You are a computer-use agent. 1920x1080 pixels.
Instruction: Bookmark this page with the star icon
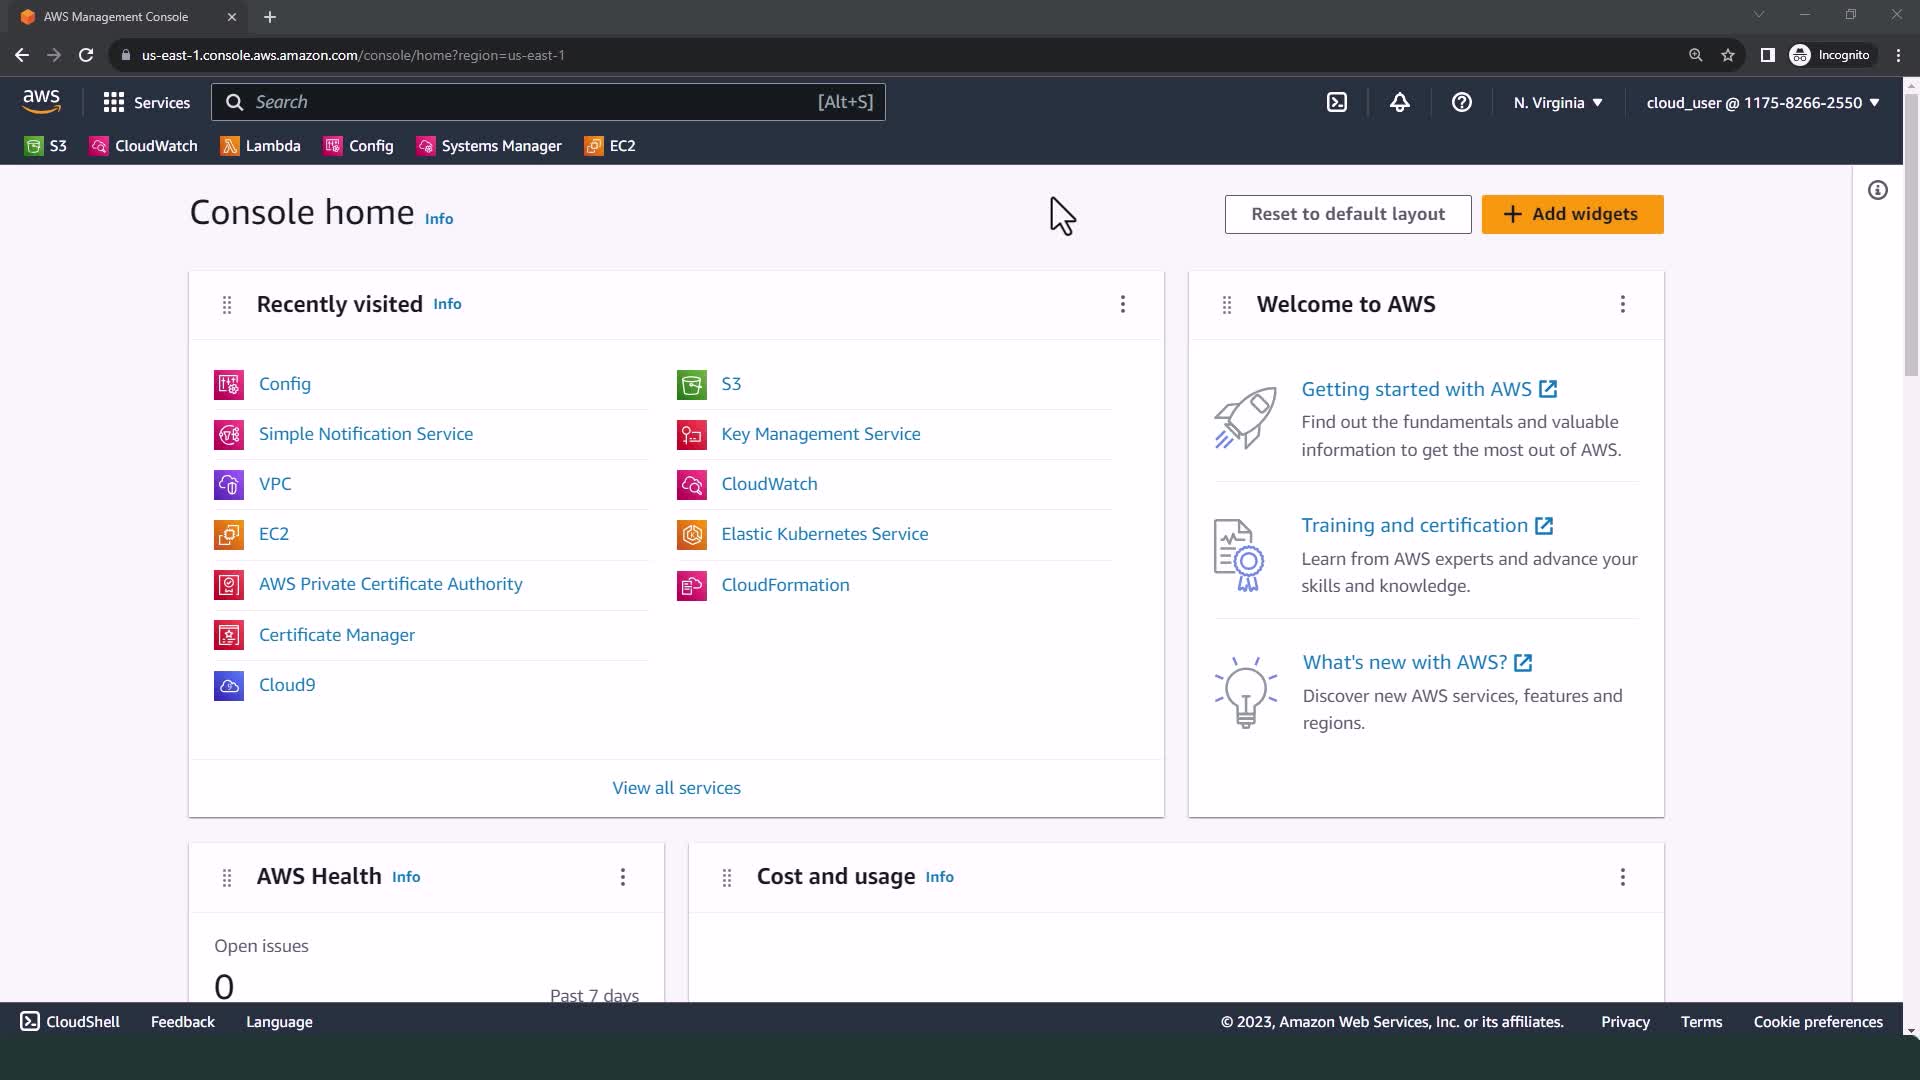click(x=1727, y=55)
